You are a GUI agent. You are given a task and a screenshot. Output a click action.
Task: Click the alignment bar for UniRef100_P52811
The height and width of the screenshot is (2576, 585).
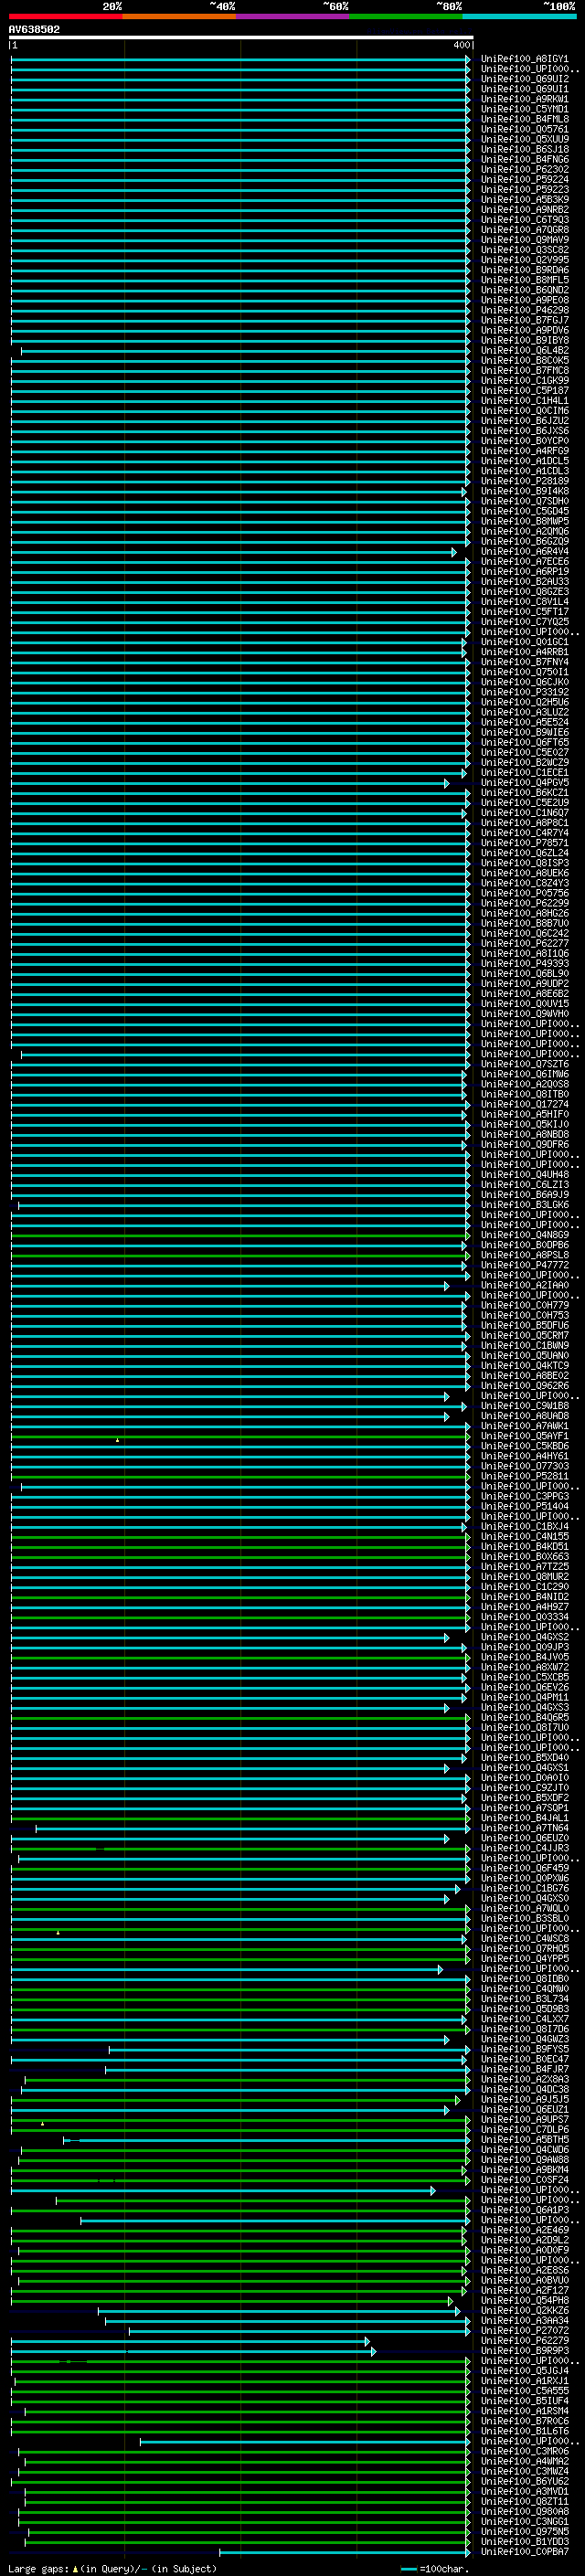click(x=240, y=1477)
